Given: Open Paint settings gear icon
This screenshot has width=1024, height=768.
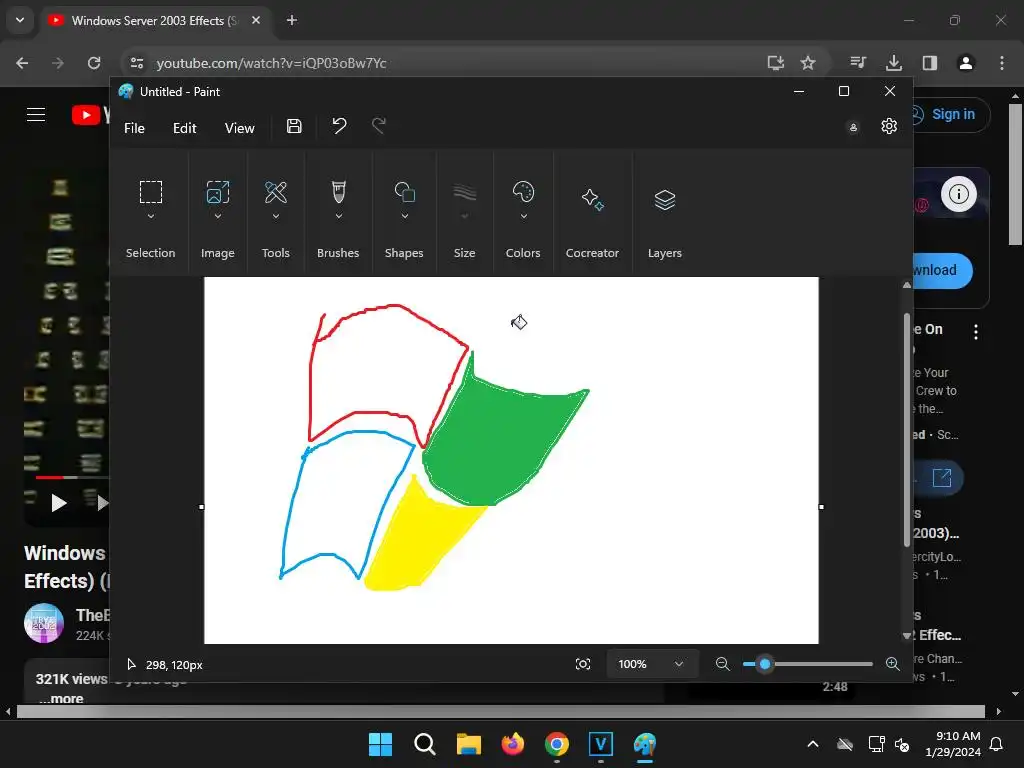Looking at the screenshot, I should [889, 126].
